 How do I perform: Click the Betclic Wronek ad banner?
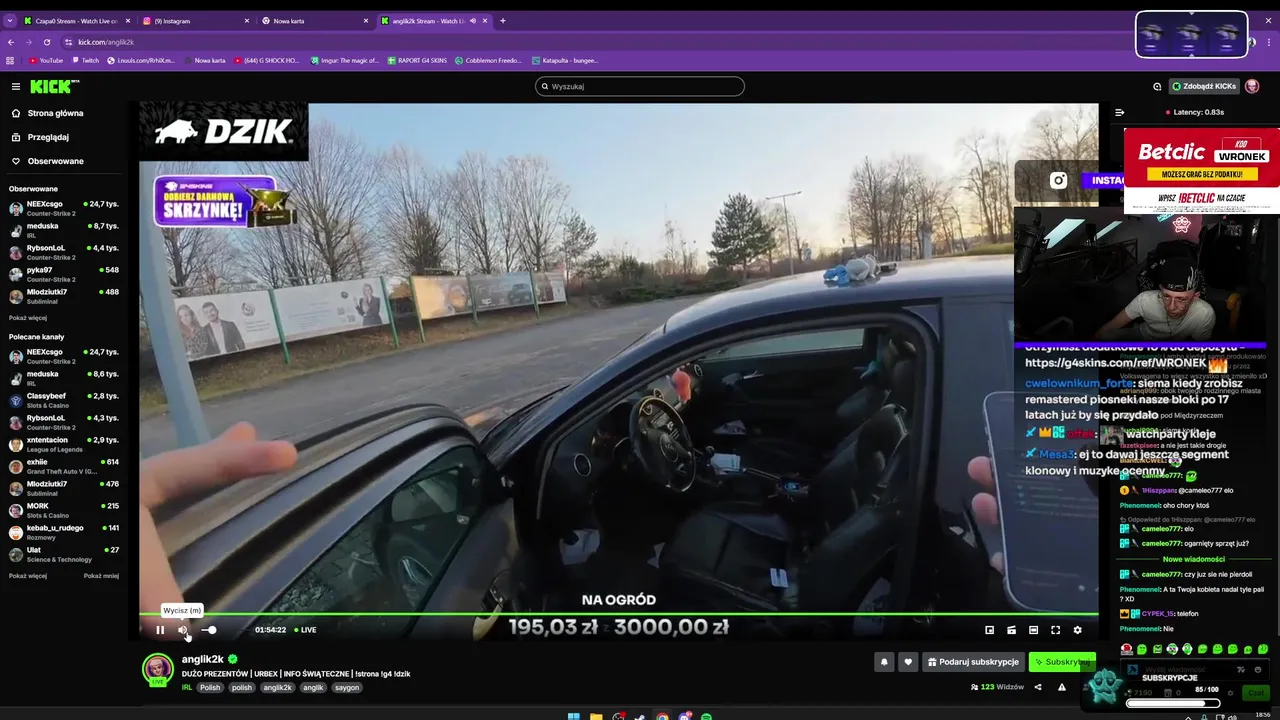pyautogui.click(x=1202, y=170)
